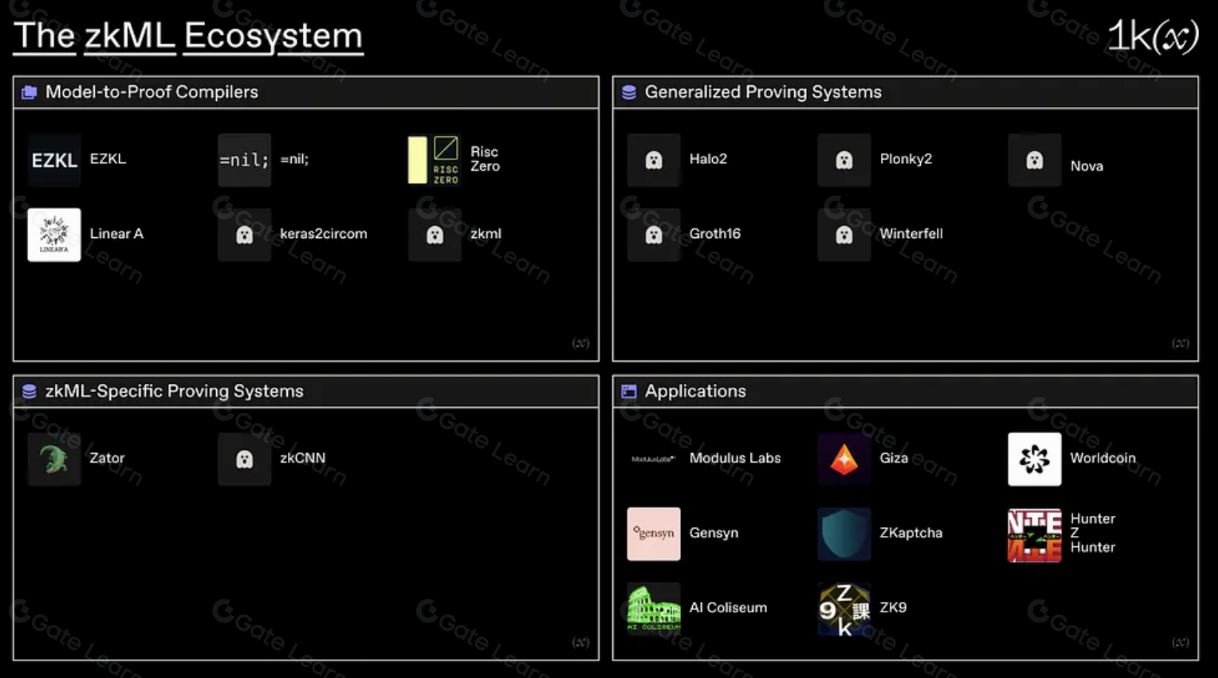Select the Giza orange triangle icon
The height and width of the screenshot is (678, 1218).
click(844, 459)
